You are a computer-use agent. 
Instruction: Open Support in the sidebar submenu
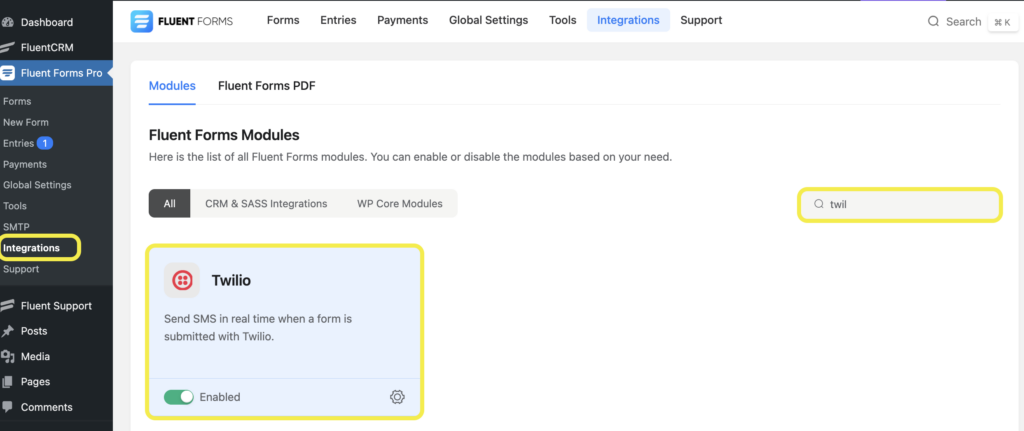coord(21,269)
